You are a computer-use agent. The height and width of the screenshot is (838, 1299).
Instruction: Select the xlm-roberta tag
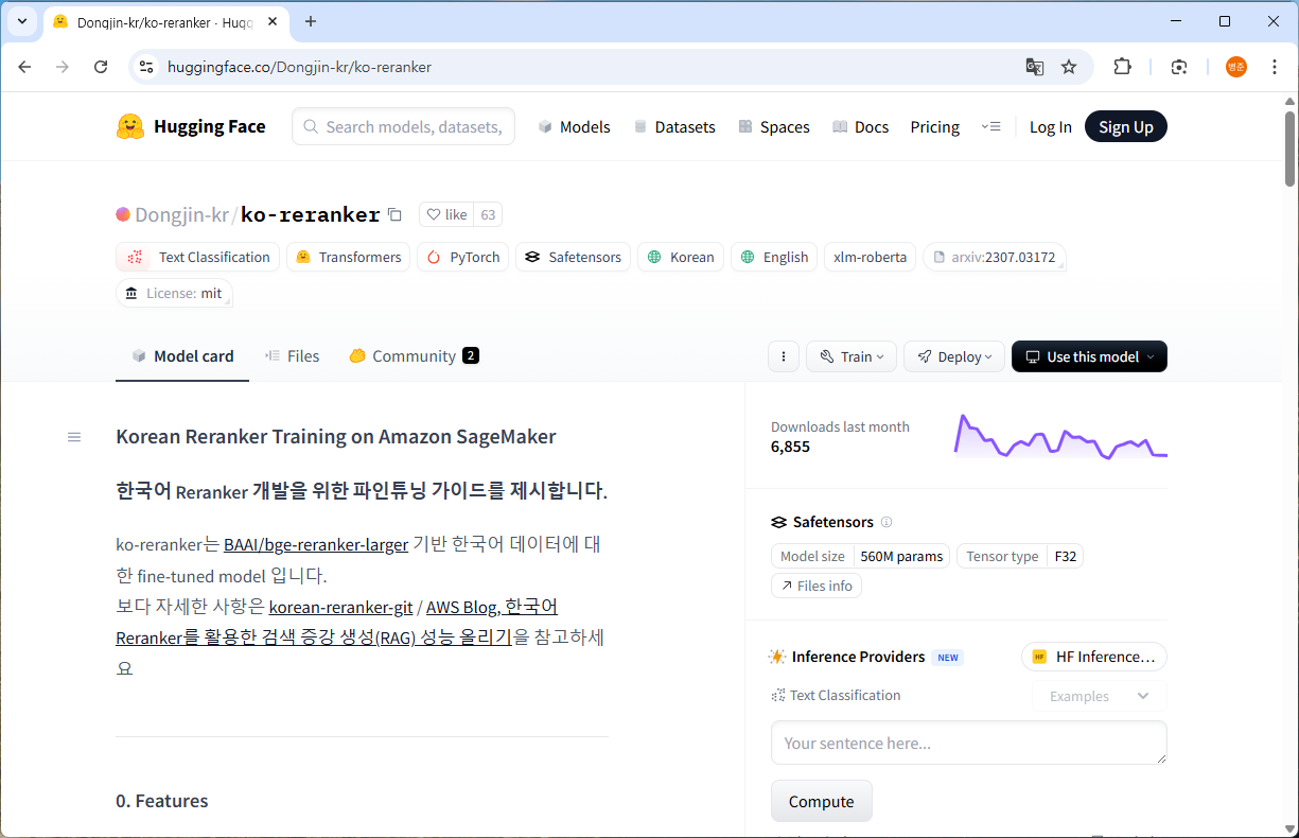(870, 257)
